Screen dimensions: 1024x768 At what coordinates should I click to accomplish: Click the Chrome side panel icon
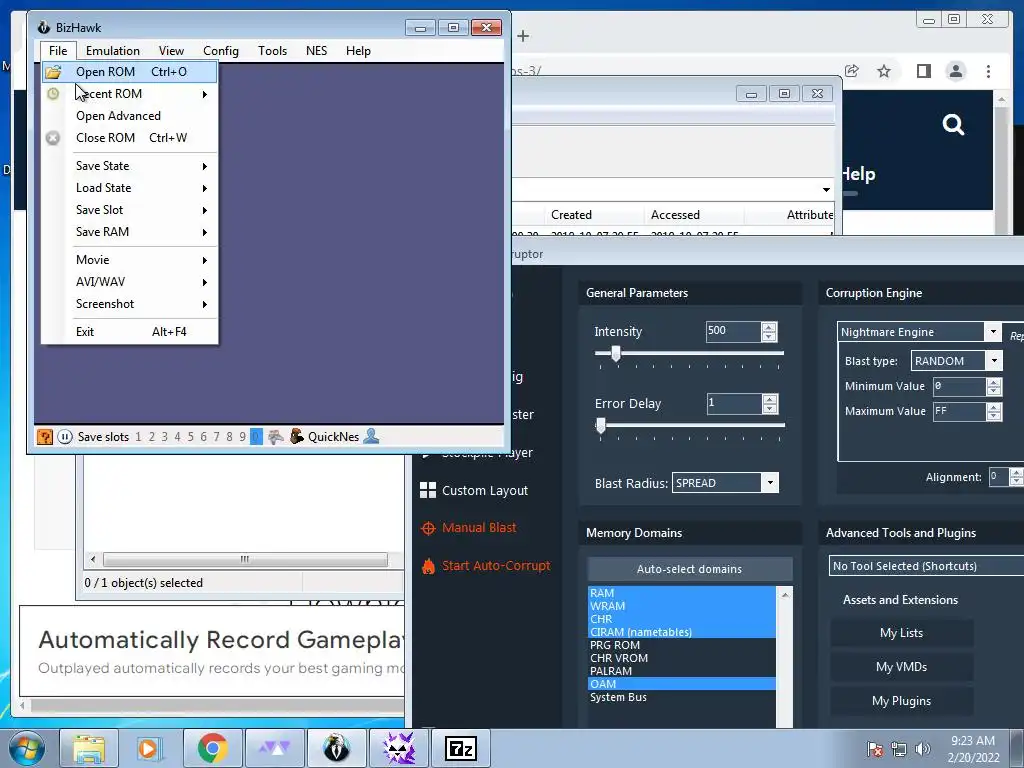(x=923, y=71)
